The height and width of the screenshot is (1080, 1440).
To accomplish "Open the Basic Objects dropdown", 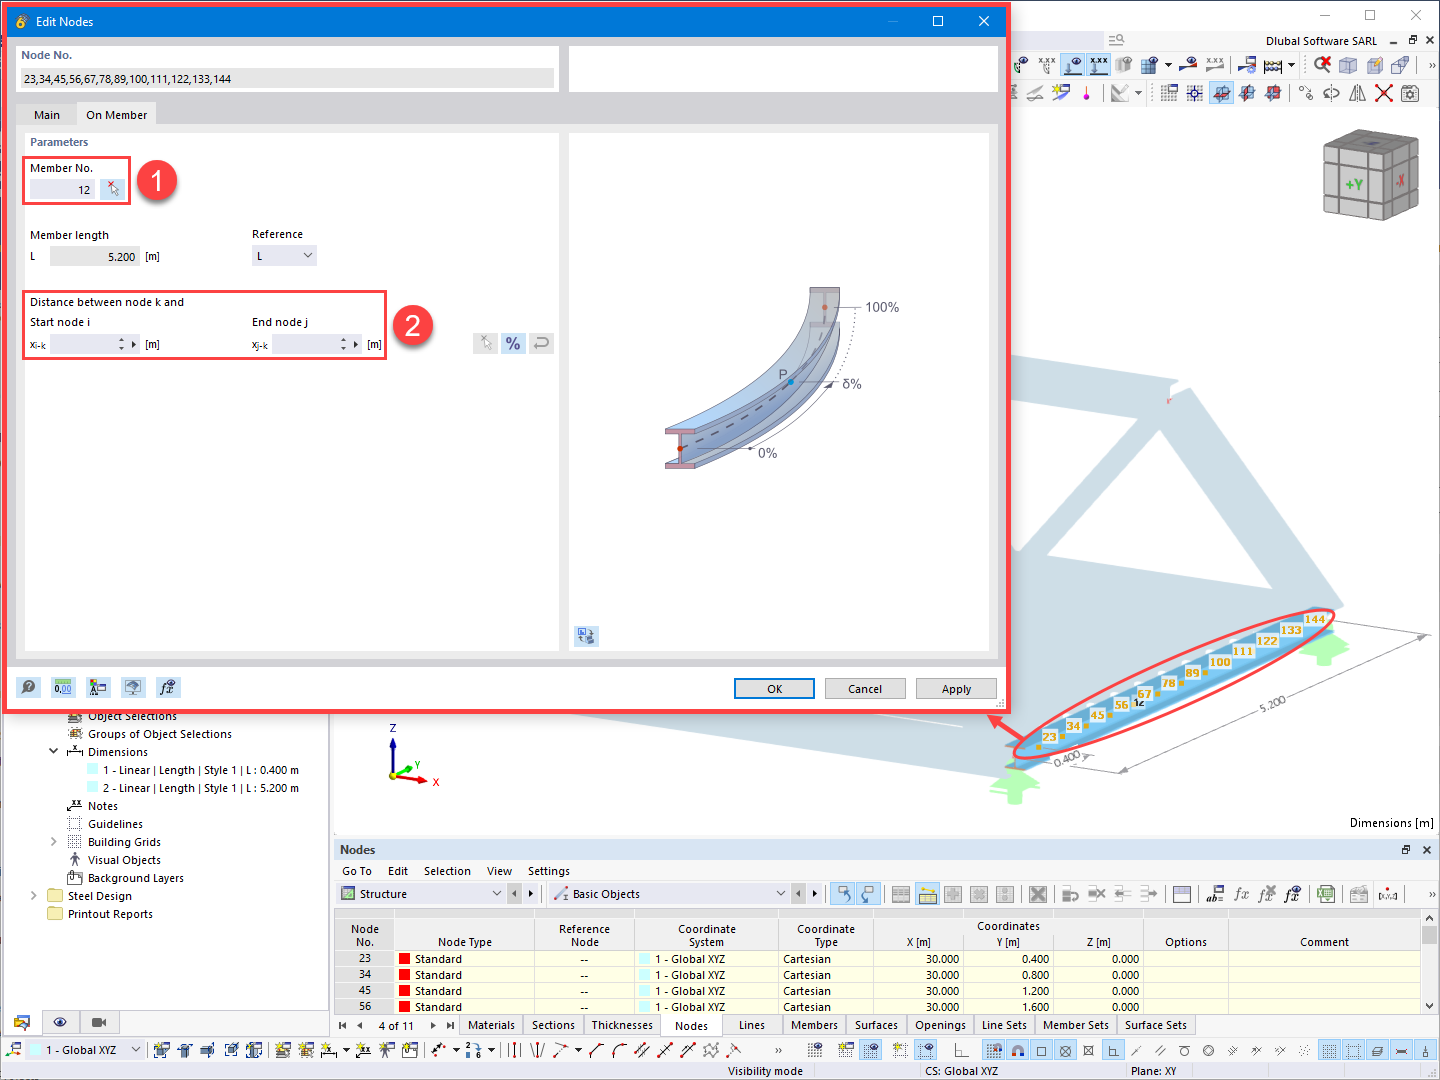I will click(x=669, y=894).
